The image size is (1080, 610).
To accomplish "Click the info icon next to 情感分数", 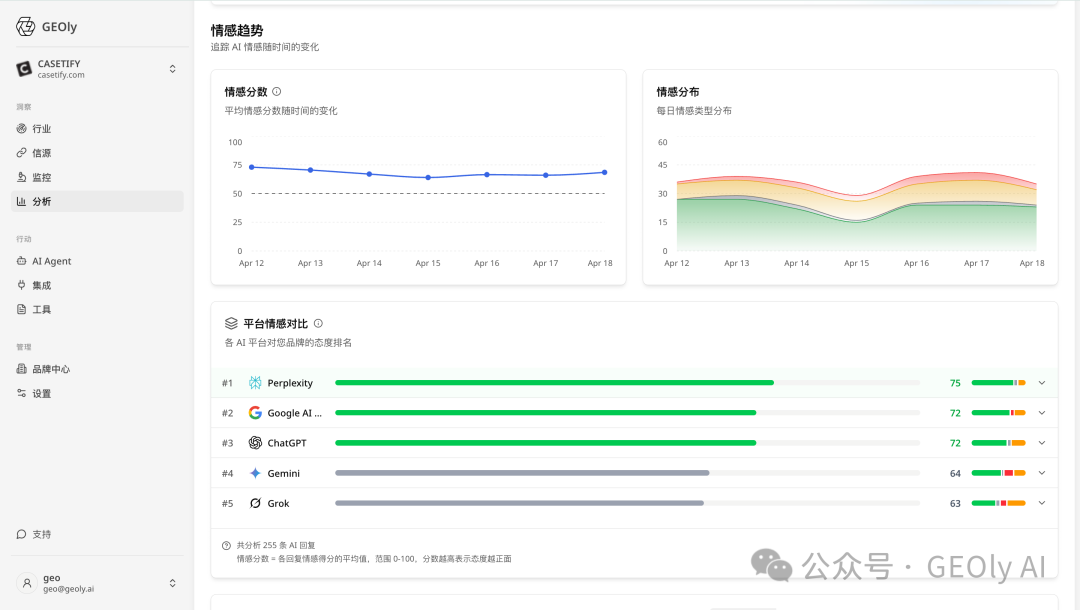I will [x=277, y=92].
